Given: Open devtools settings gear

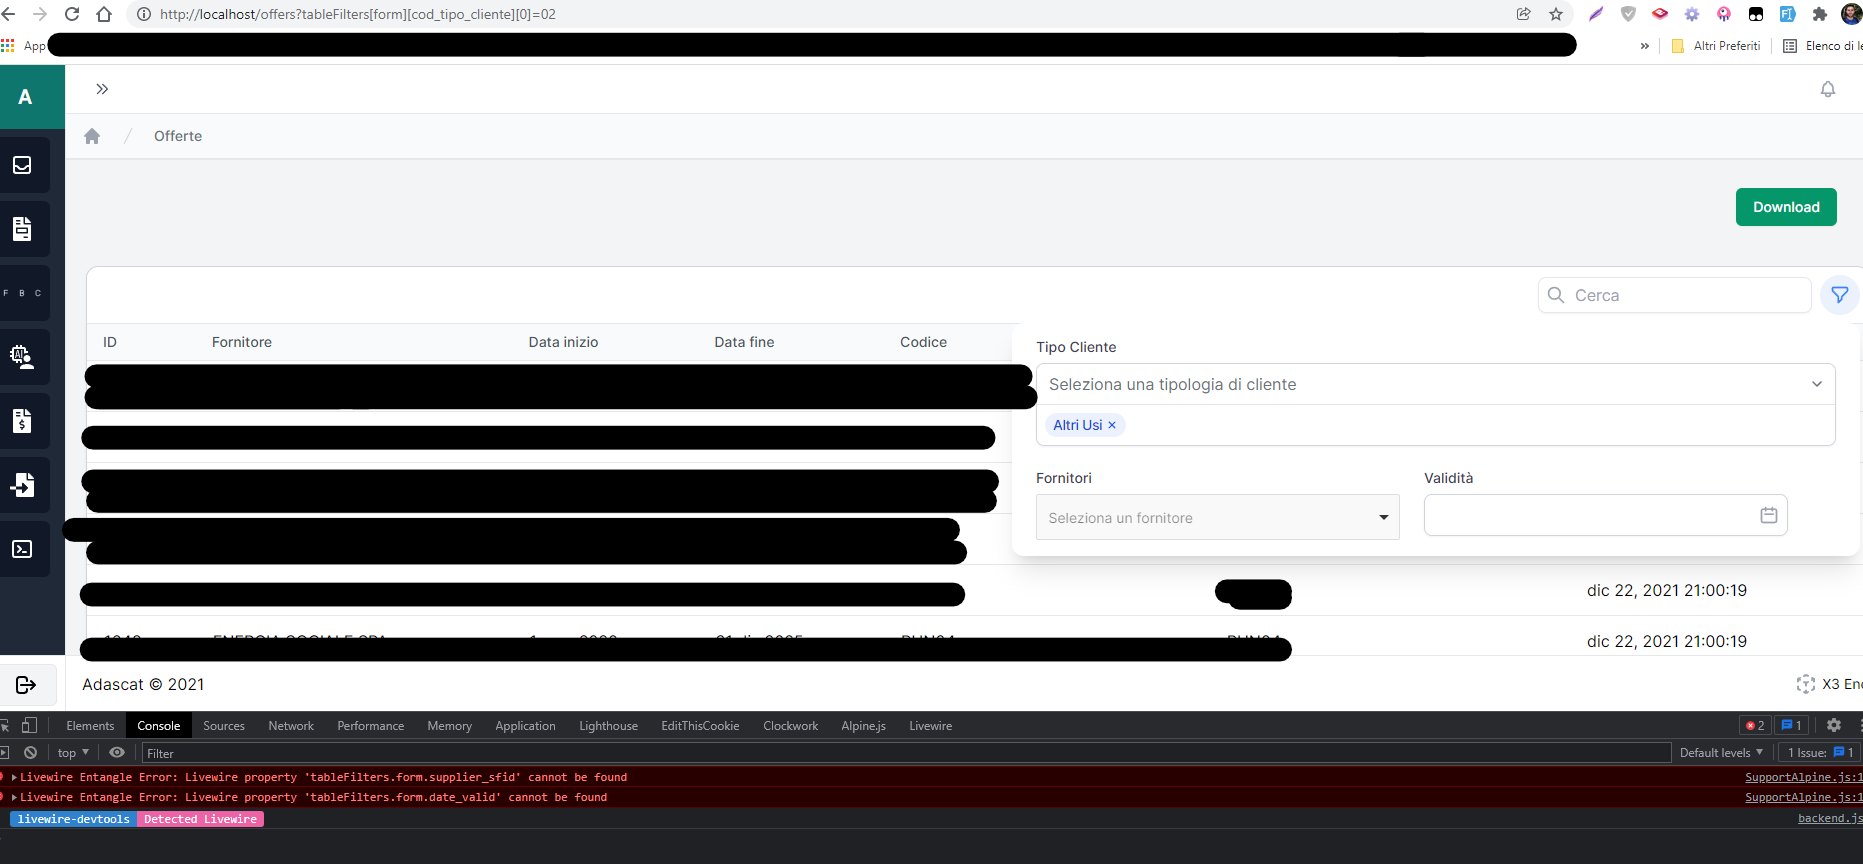Looking at the screenshot, I should coord(1834,726).
